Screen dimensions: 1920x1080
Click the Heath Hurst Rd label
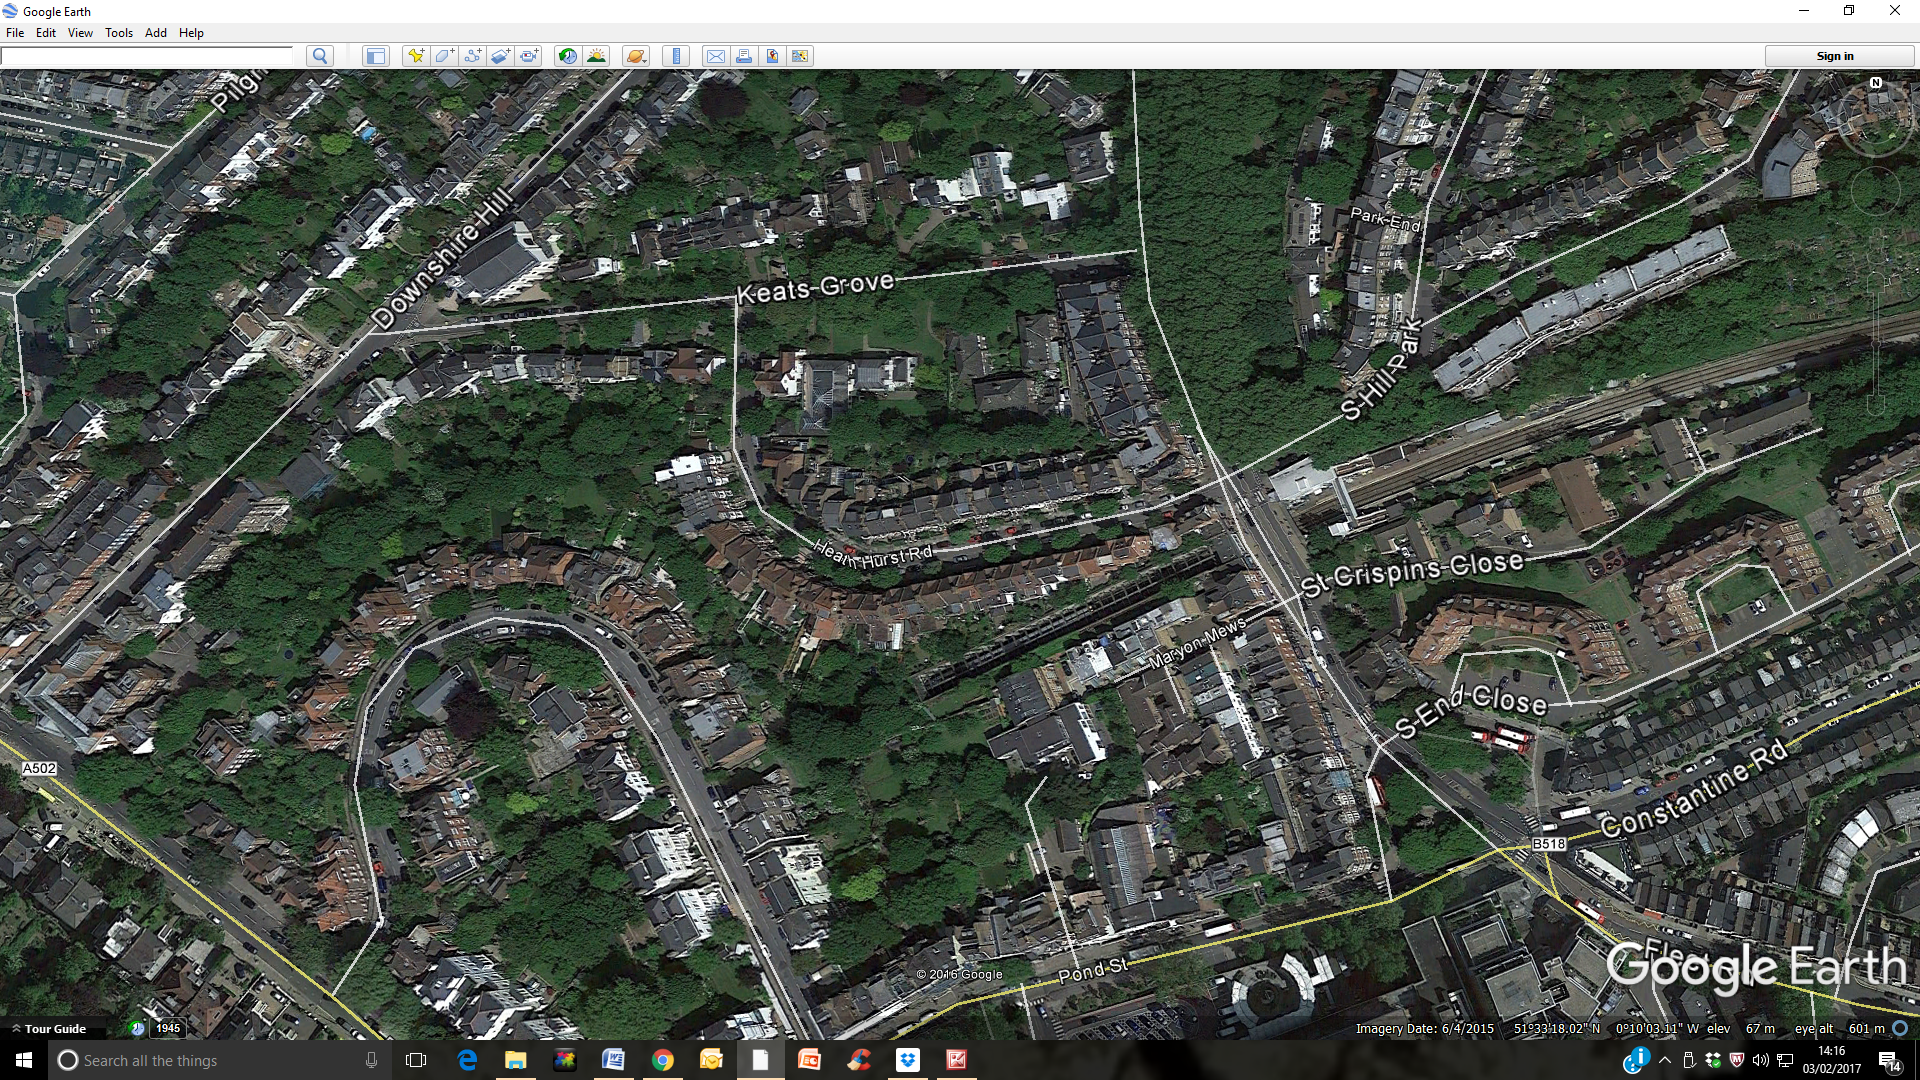[x=872, y=553]
